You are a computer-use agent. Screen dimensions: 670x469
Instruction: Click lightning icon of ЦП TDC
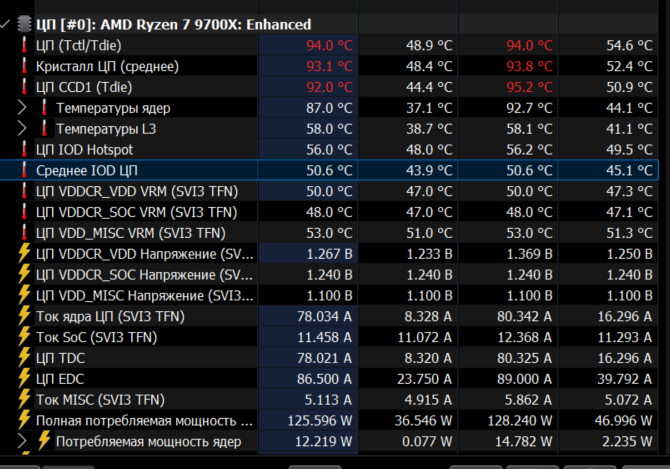[x=24, y=358]
